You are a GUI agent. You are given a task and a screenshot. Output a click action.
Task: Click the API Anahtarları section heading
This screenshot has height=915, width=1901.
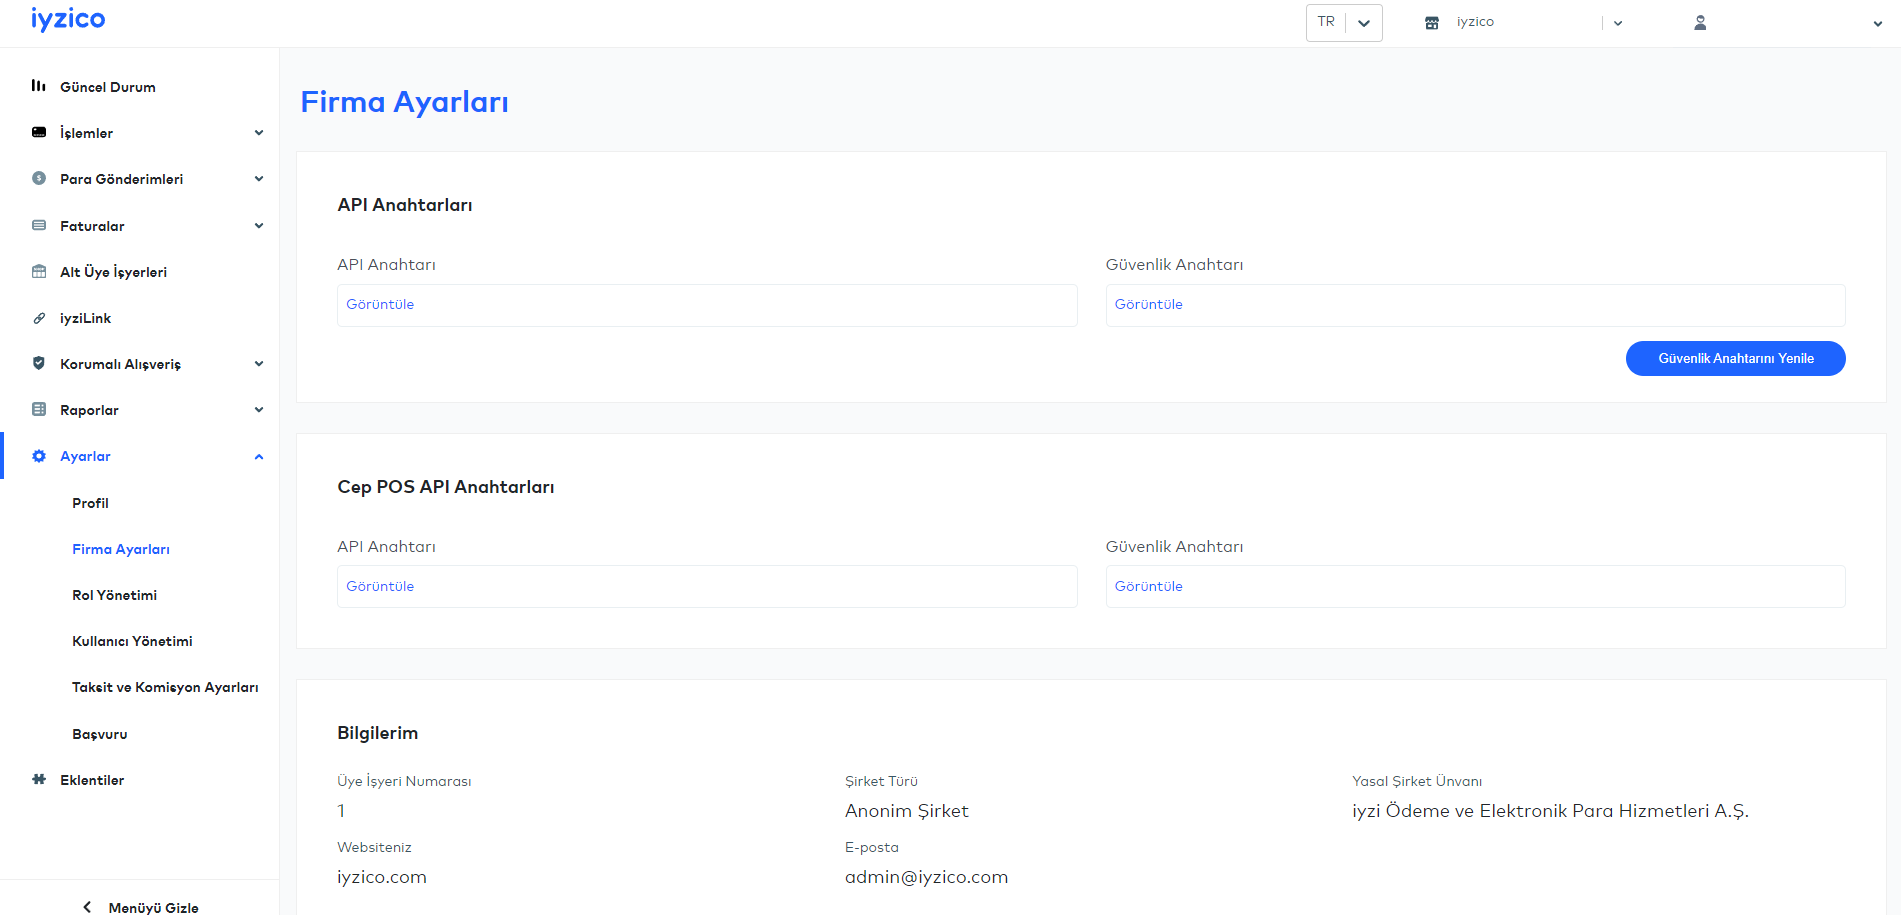(404, 205)
